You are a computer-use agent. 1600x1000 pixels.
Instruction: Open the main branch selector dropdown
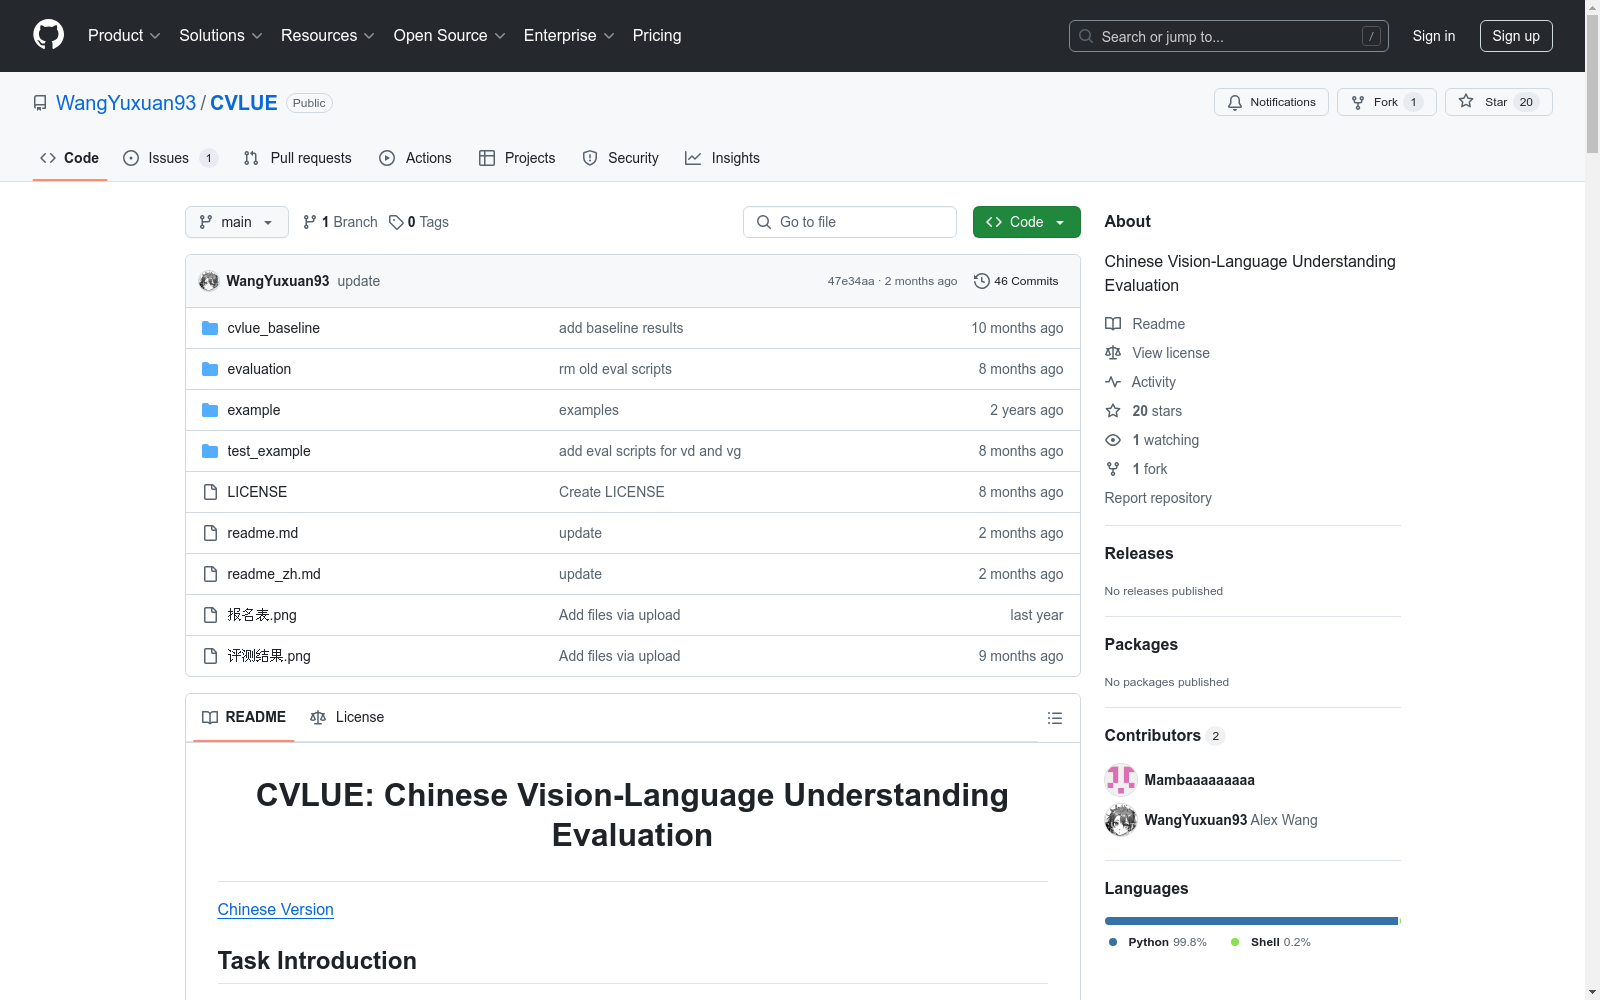click(x=237, y=222)
